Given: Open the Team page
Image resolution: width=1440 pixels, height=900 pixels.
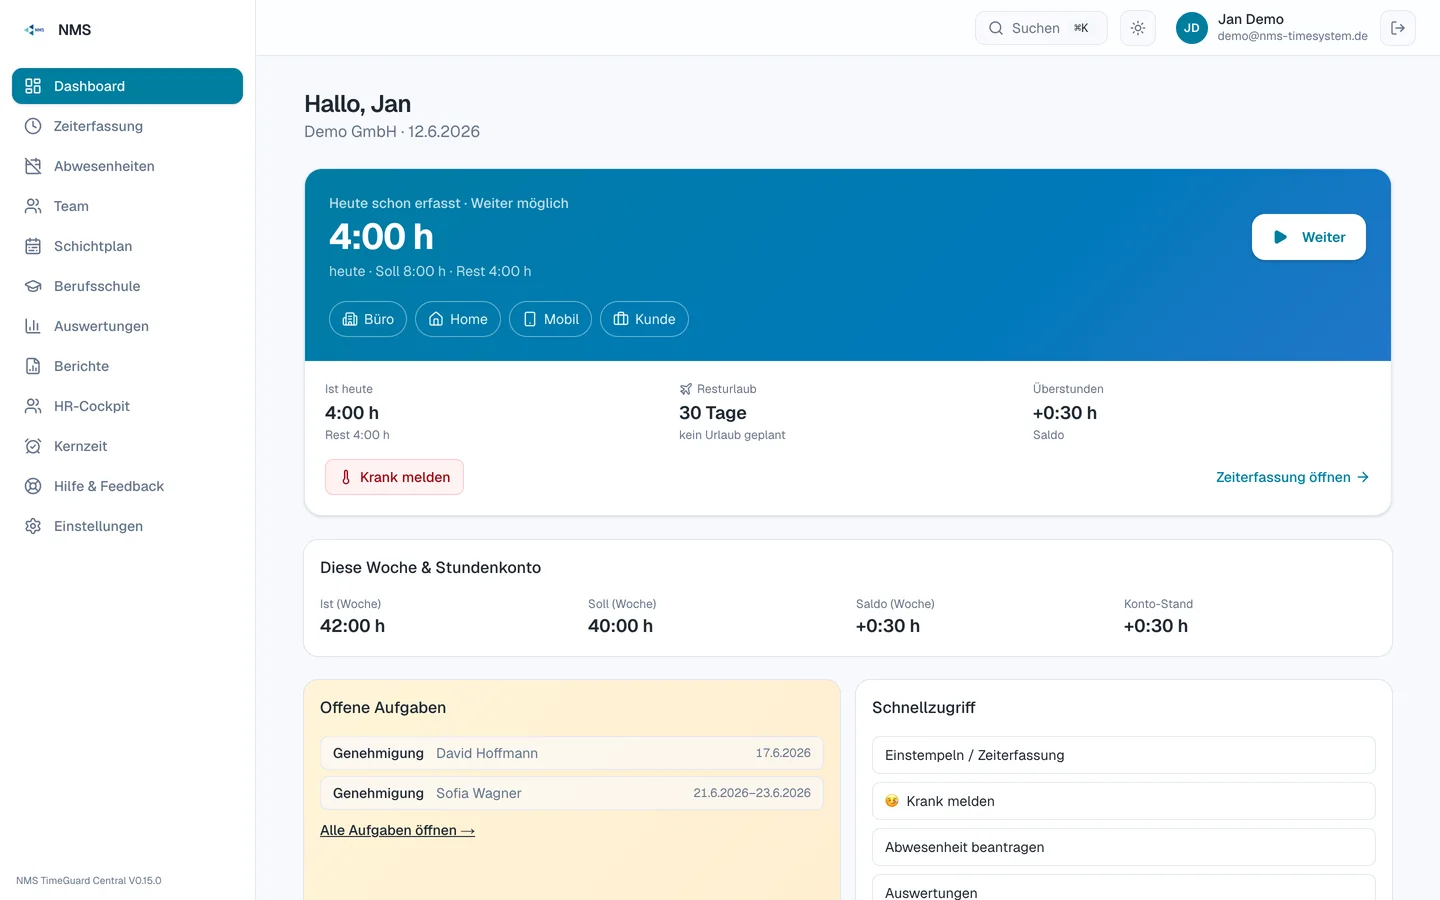Looking at the screenshot, I should click(127, 206).
